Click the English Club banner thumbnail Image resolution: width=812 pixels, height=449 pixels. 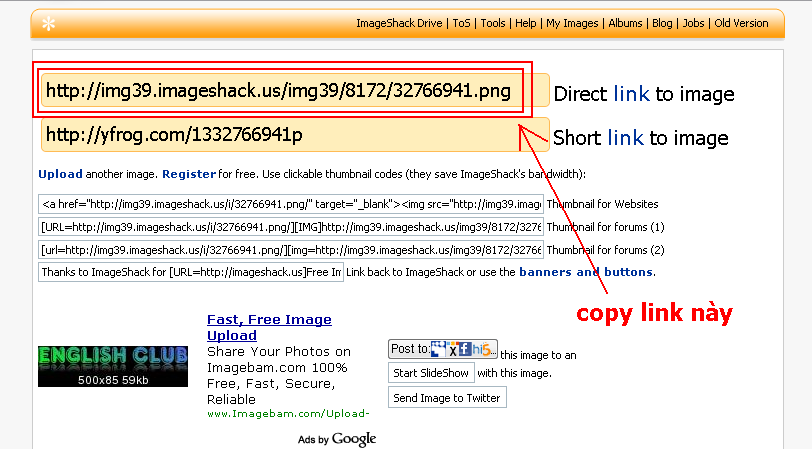pos(112,366)
